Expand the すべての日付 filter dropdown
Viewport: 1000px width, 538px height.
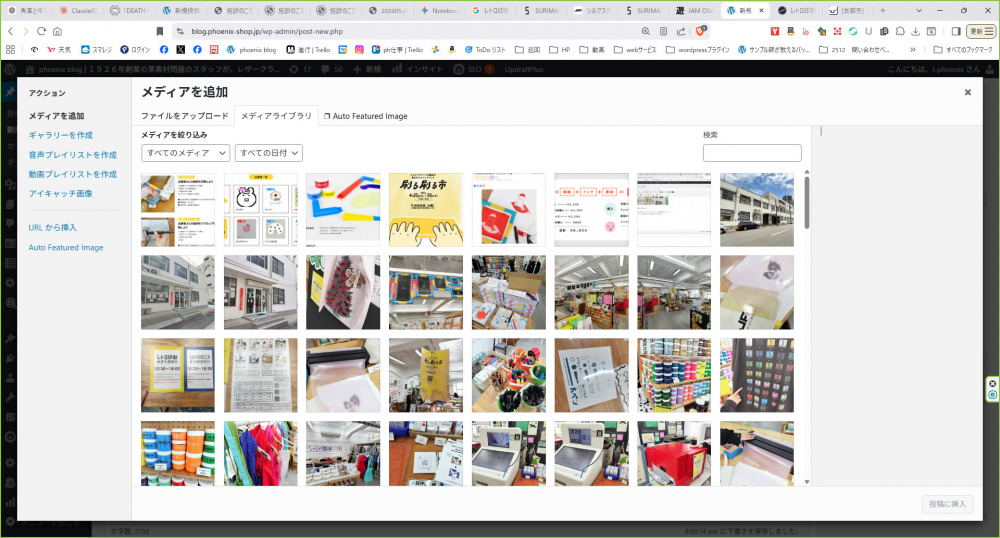tap(268, 153)
